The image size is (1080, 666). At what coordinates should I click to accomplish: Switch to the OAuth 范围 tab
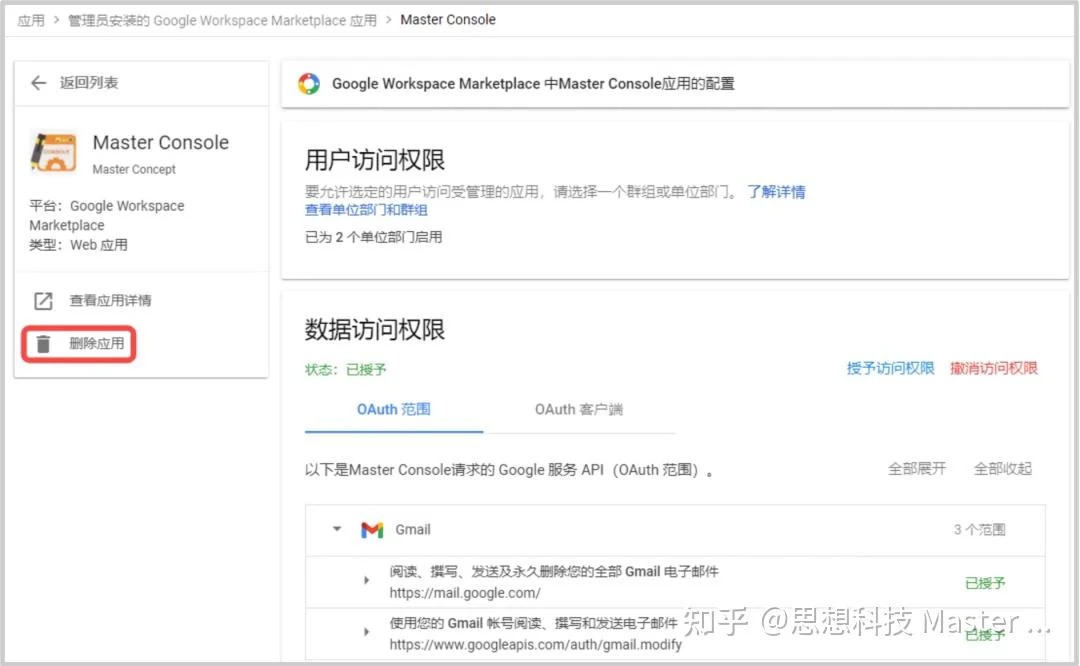click(393, 410)
